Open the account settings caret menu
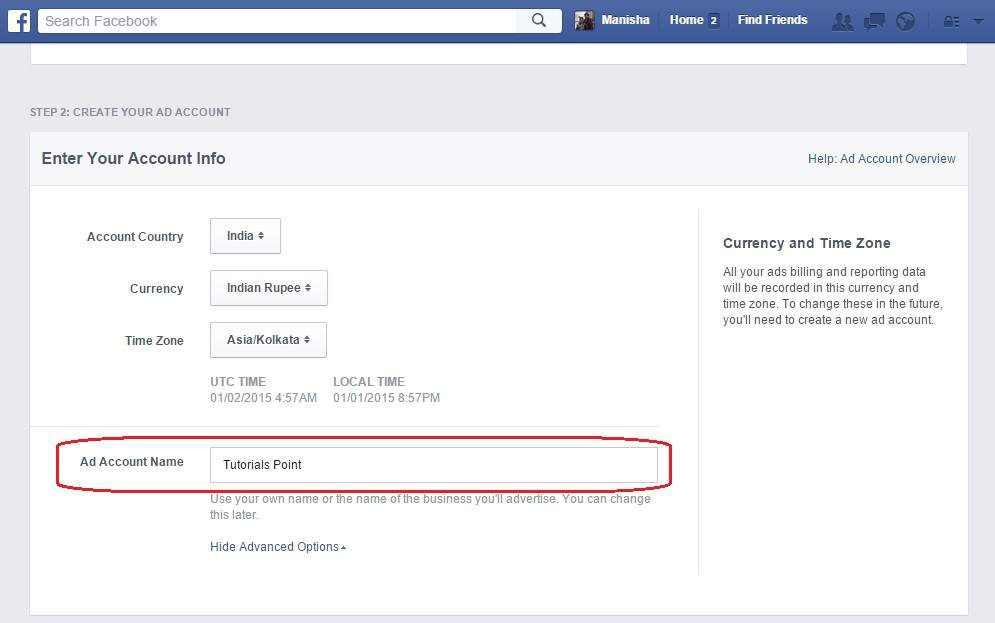Screen dimensions: 995x623 (975, 19)
